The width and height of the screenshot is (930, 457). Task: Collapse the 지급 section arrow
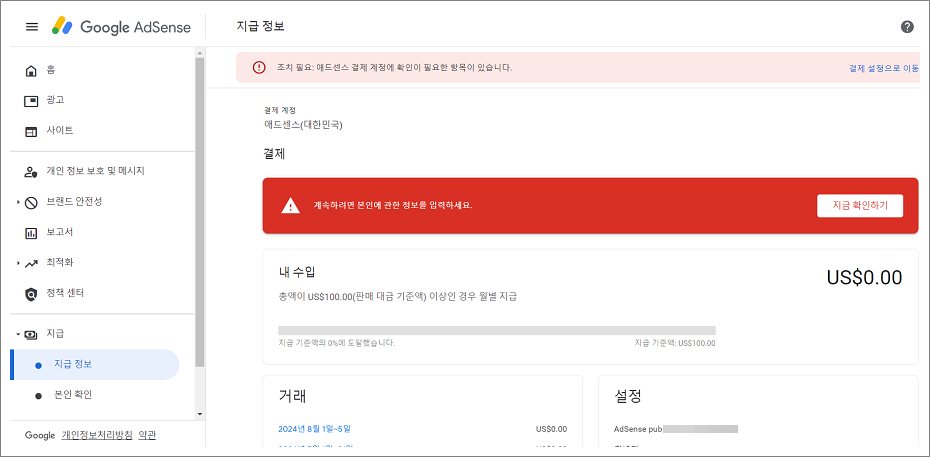[x=18, y=334]
